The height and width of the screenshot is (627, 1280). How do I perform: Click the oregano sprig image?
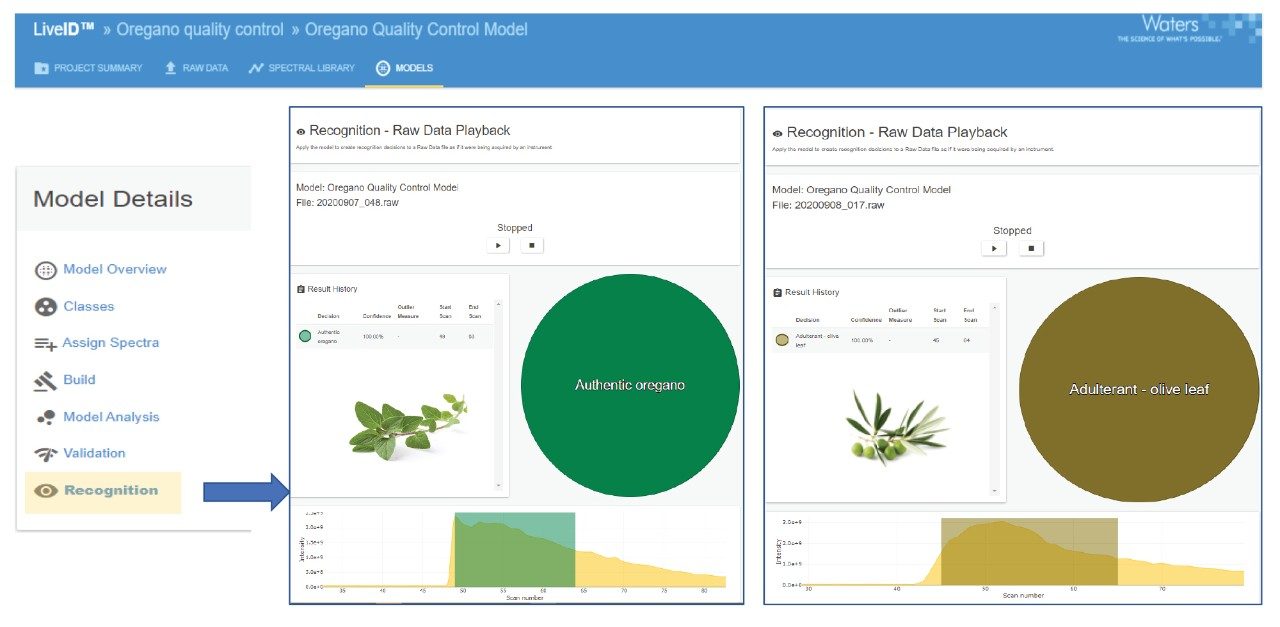pos(407,425)
